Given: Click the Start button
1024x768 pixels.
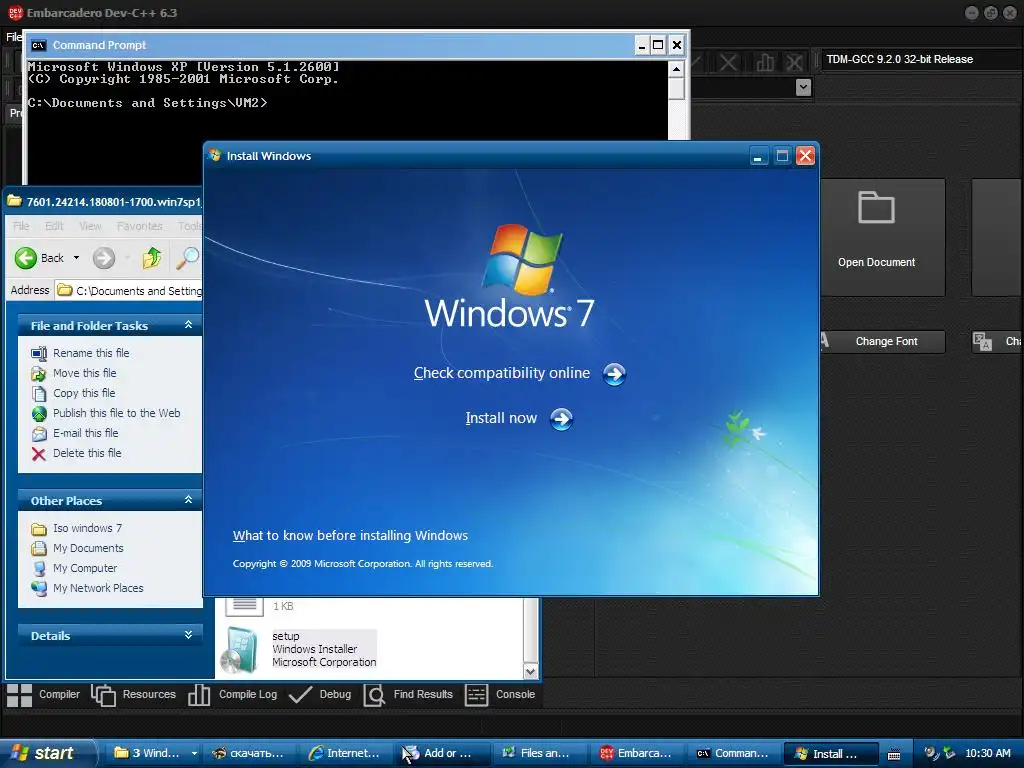Looking at the screenshot, I should (47, 754).
